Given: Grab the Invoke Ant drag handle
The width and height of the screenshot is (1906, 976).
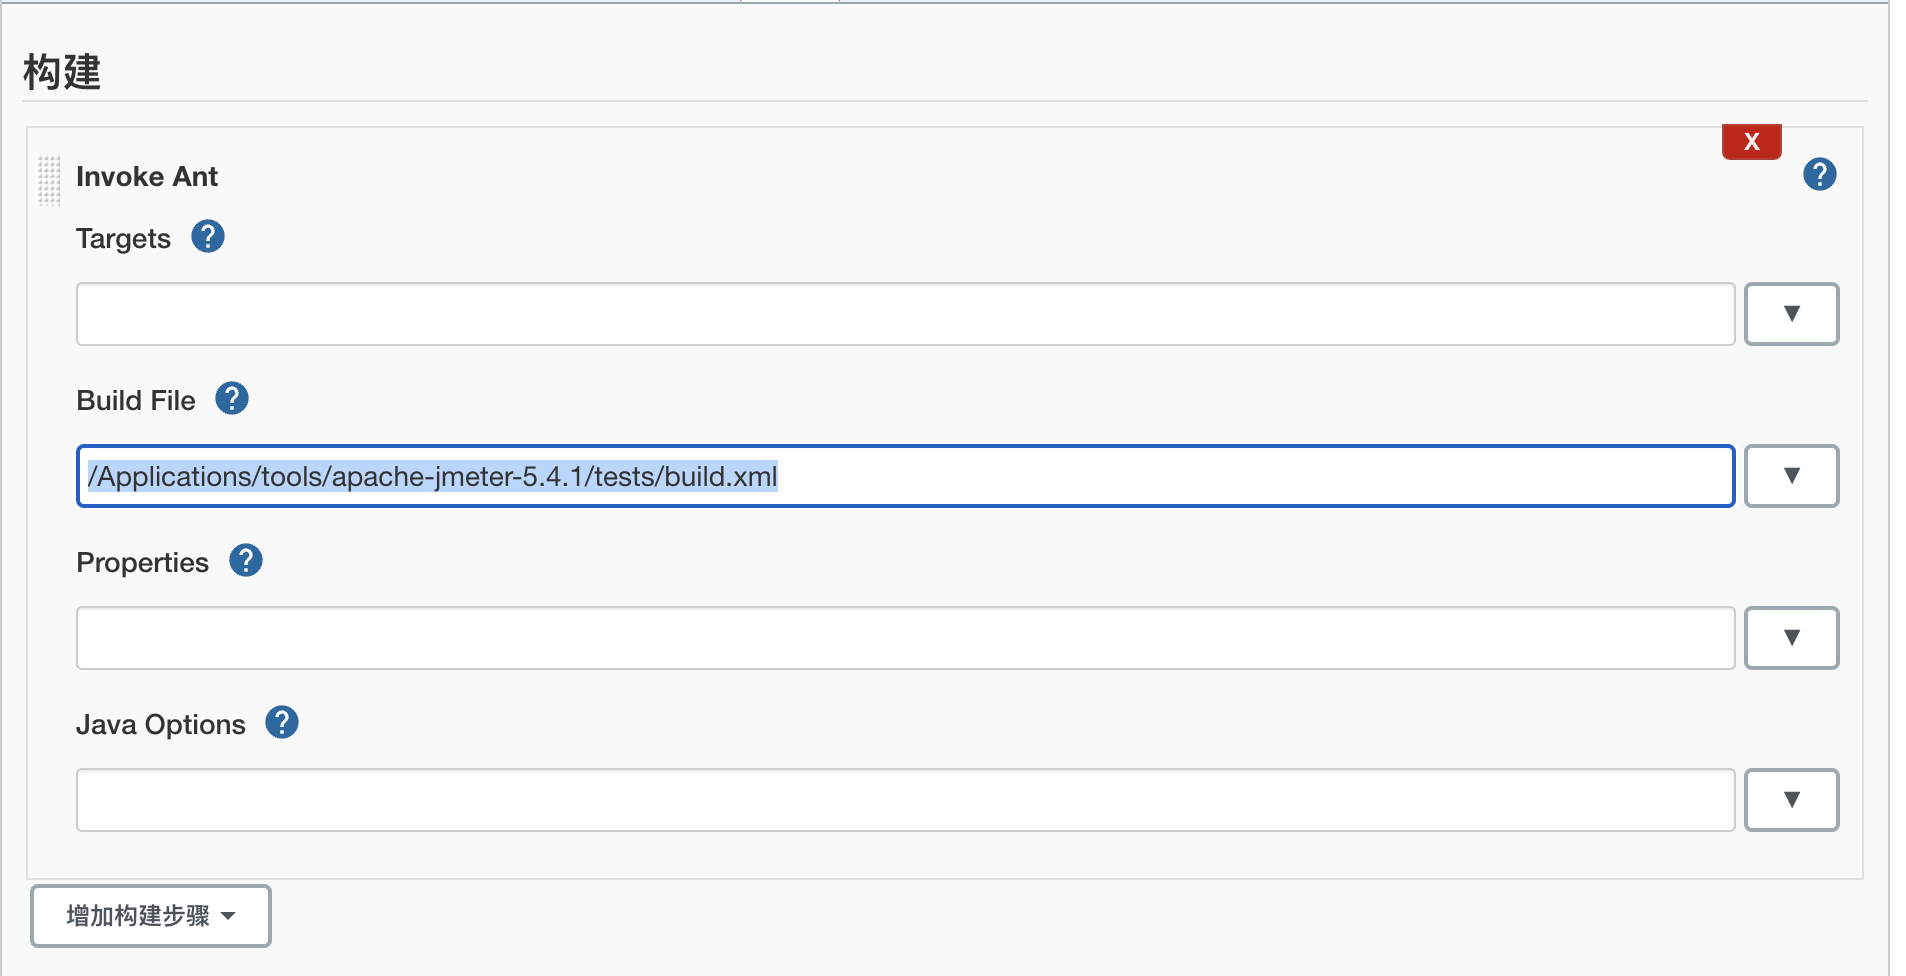Looking at the screenshot, I should (x=49, y=180).
